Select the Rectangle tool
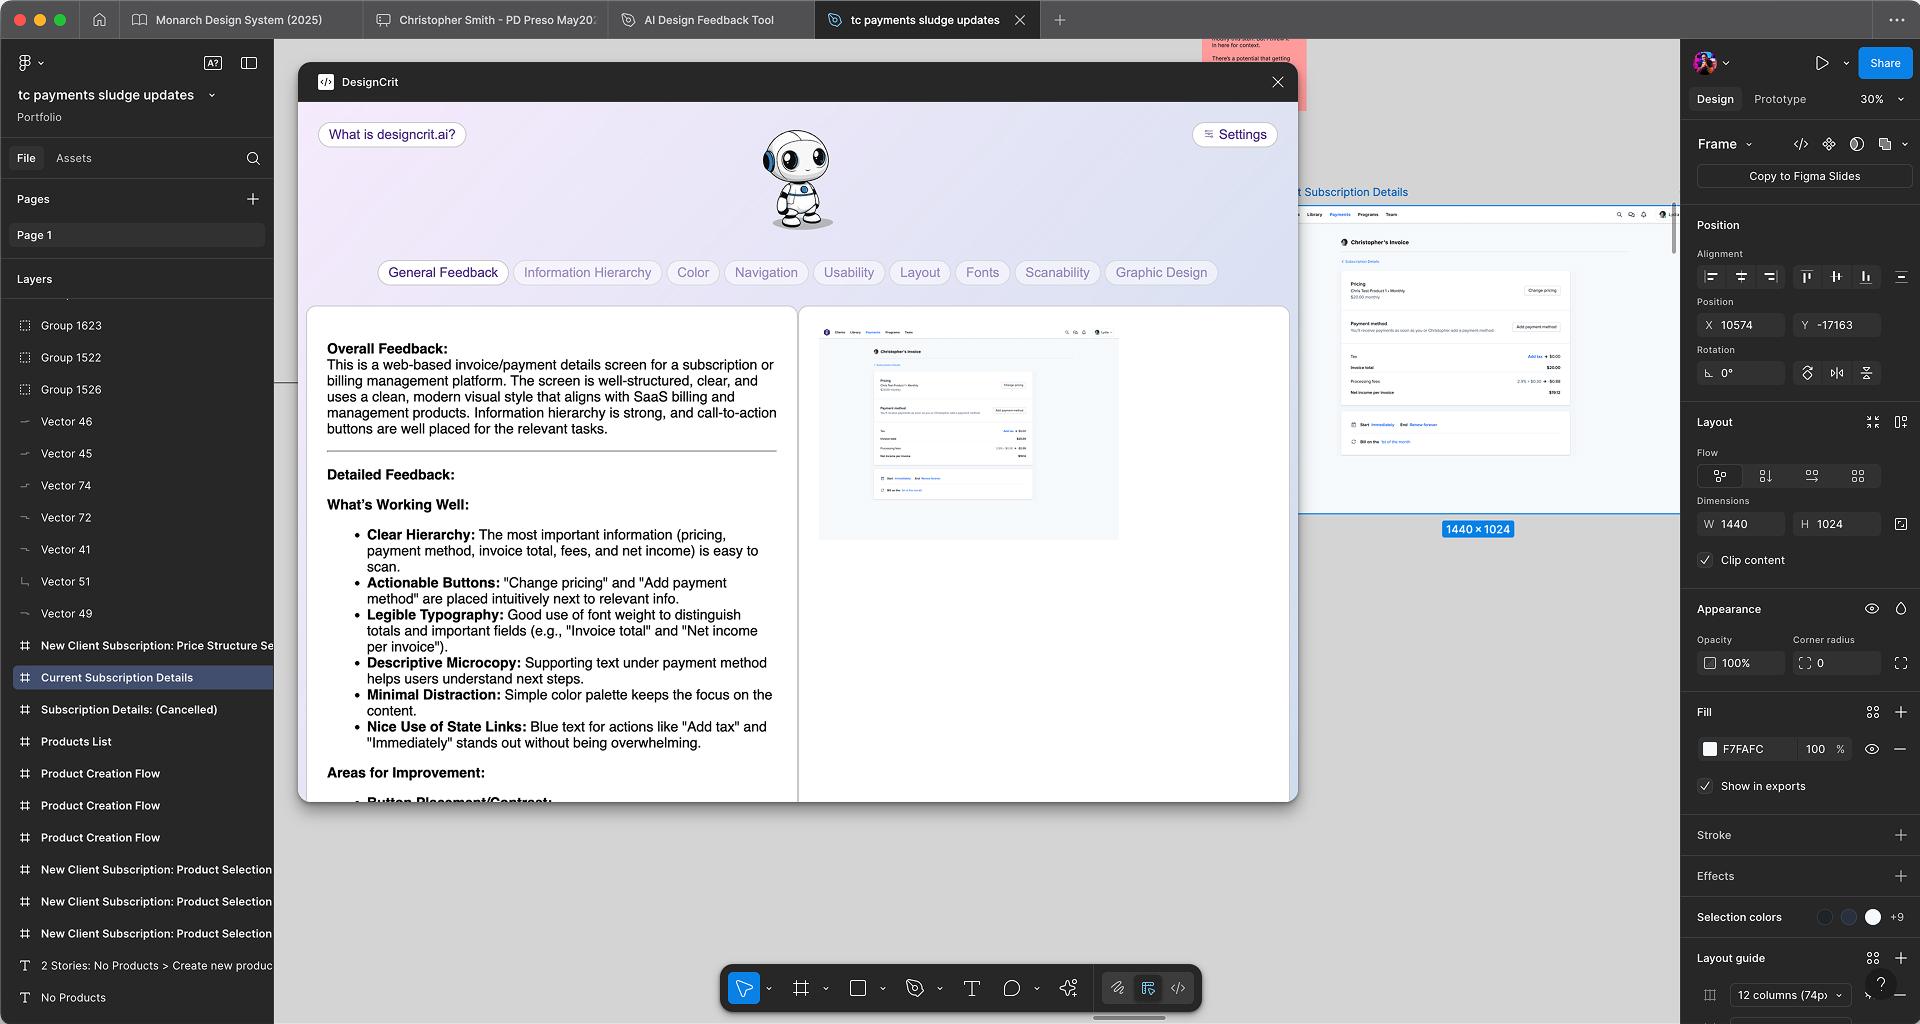Screen dimensions: 1920x1024 857,987
